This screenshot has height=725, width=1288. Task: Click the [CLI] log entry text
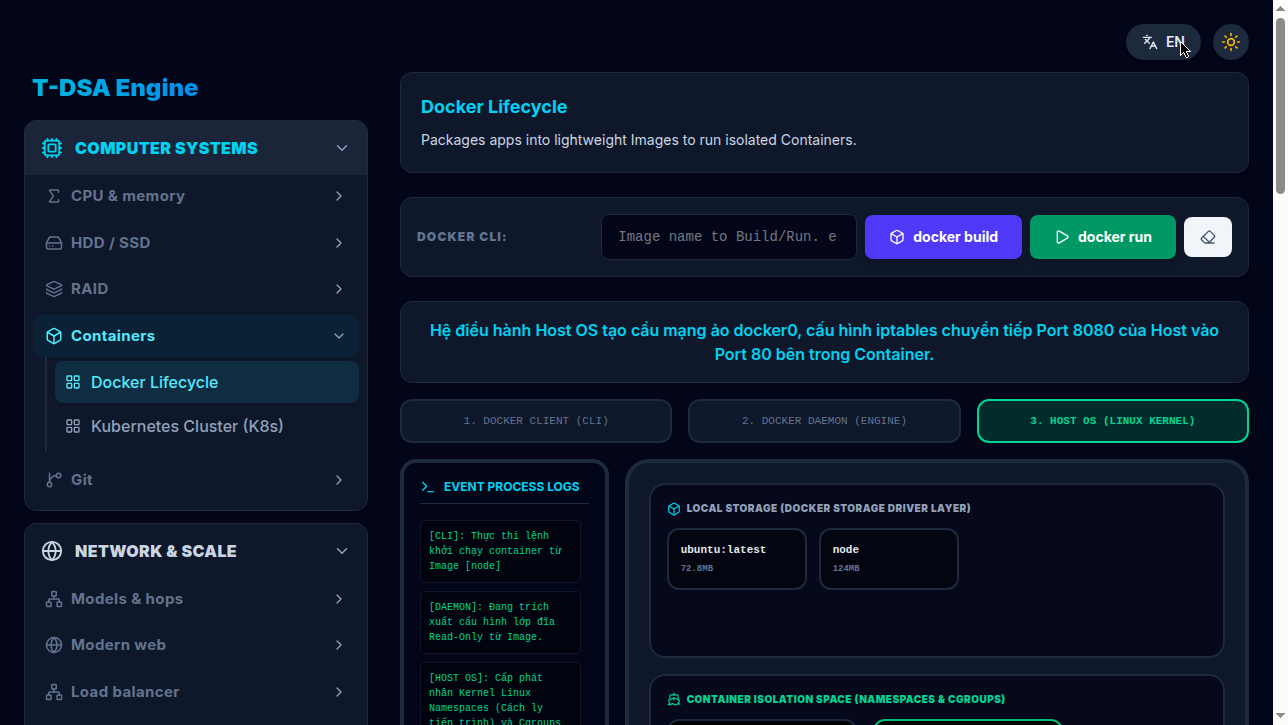(x=500, y=551)
